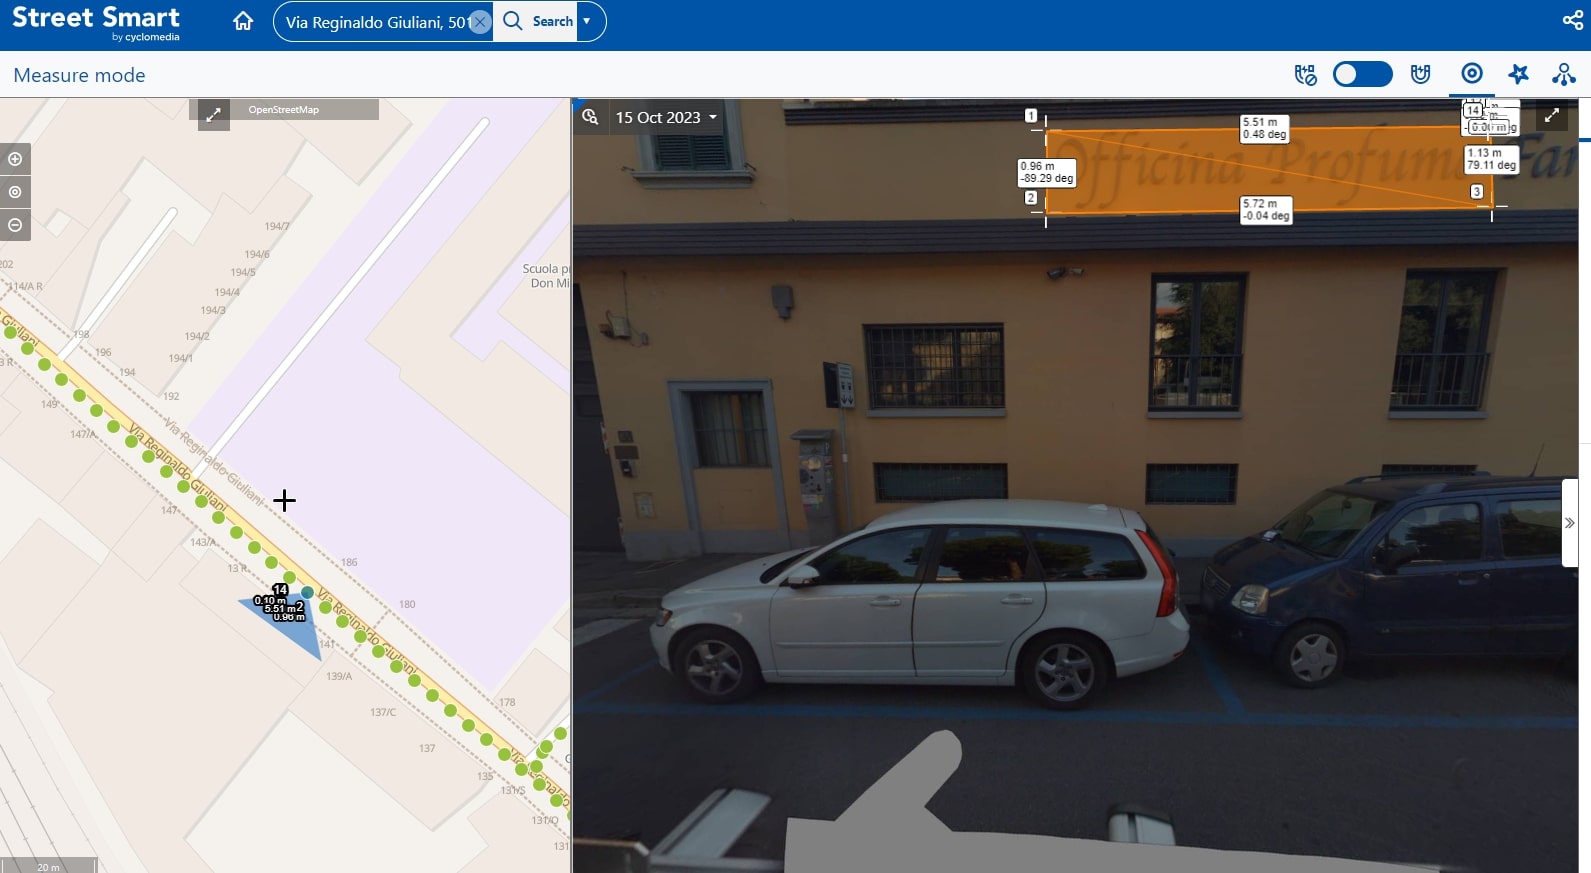Select the network nodes icon in toolbar

click(1563, 74)
